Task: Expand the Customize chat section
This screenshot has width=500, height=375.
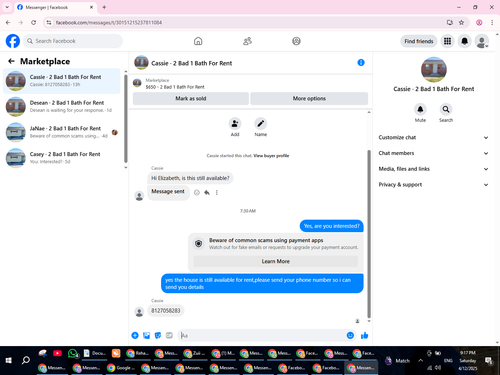Action: click(x=433, y=137)
